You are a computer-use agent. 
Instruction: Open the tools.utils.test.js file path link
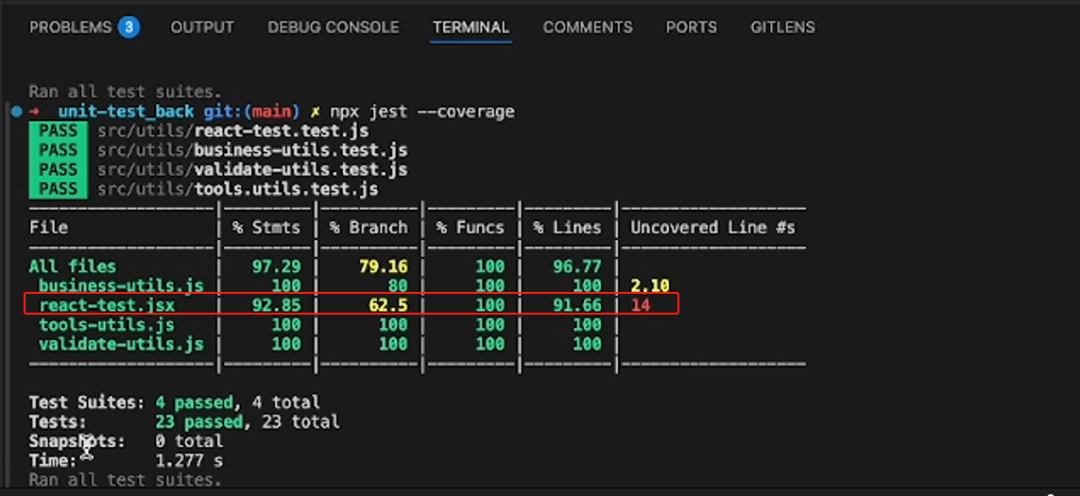(238, 188)
